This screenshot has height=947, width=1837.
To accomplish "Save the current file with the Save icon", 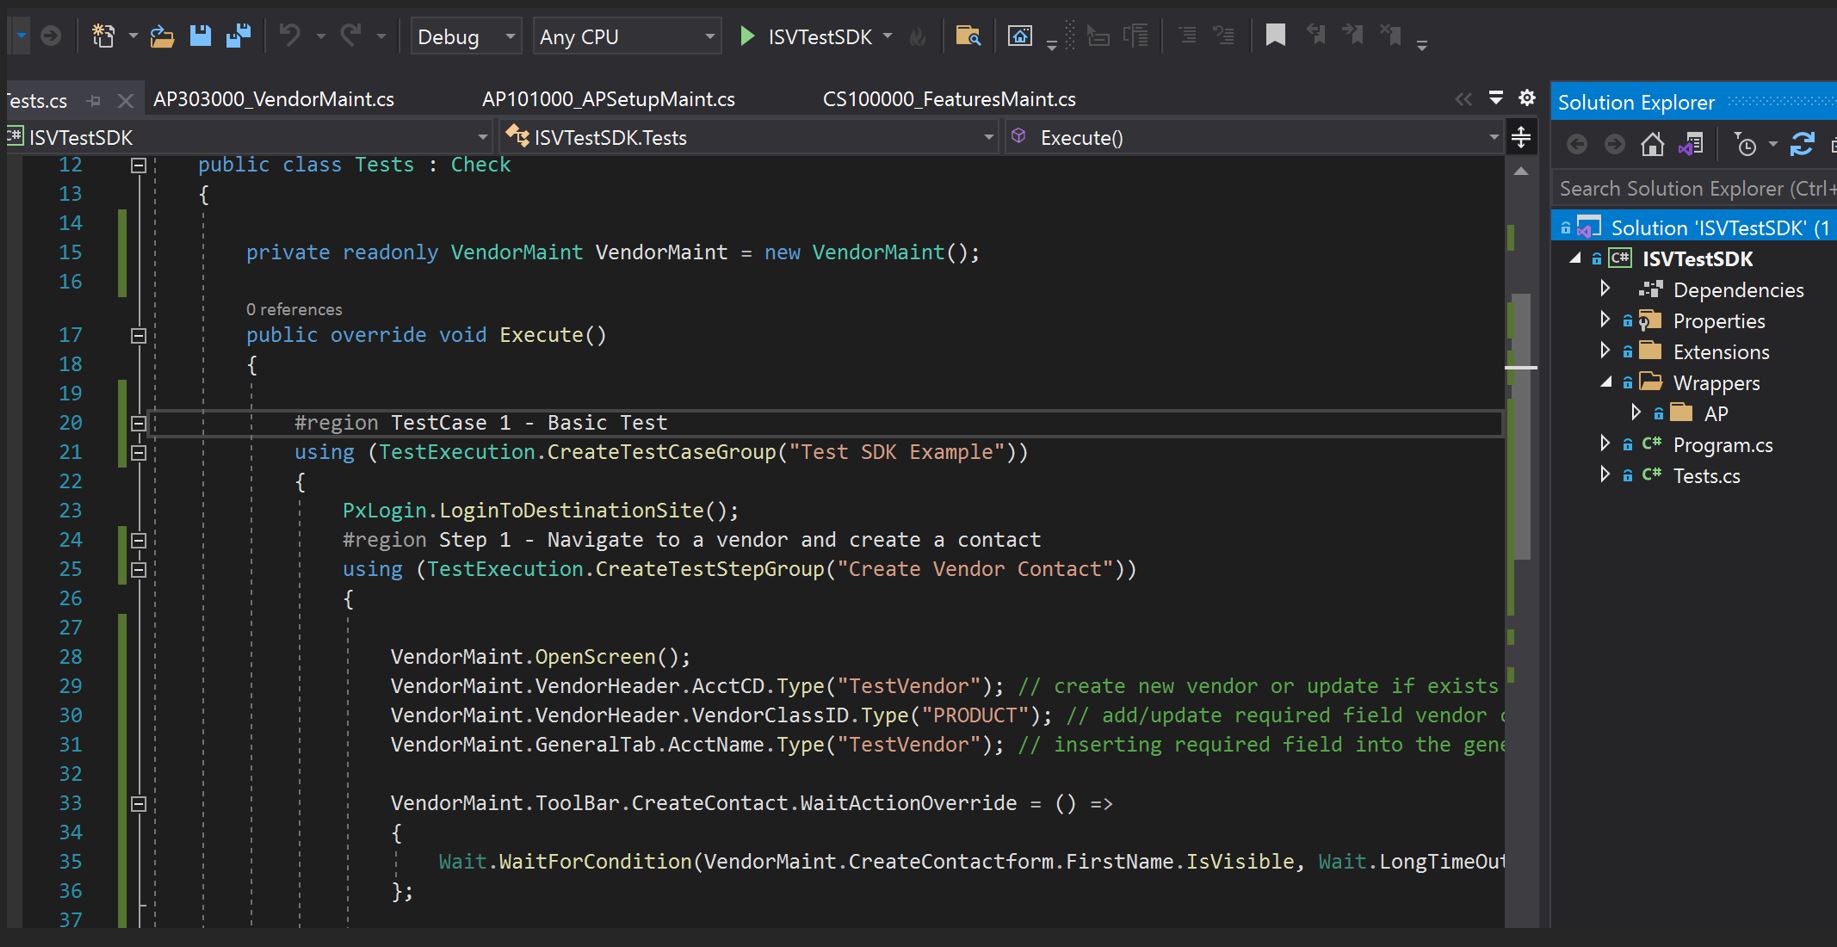I will click(200, 36).
